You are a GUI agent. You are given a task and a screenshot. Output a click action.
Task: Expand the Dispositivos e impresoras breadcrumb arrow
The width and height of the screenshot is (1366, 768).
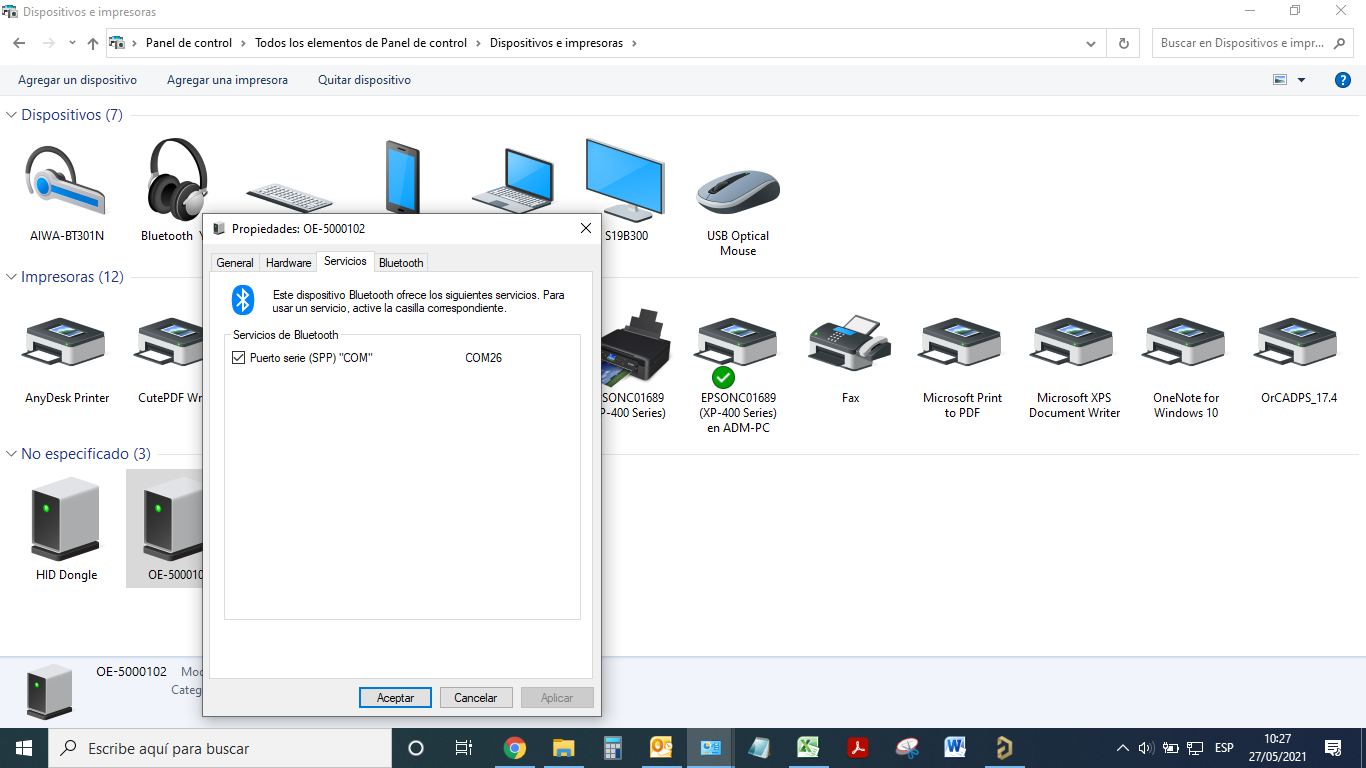(x=633, y=43)
